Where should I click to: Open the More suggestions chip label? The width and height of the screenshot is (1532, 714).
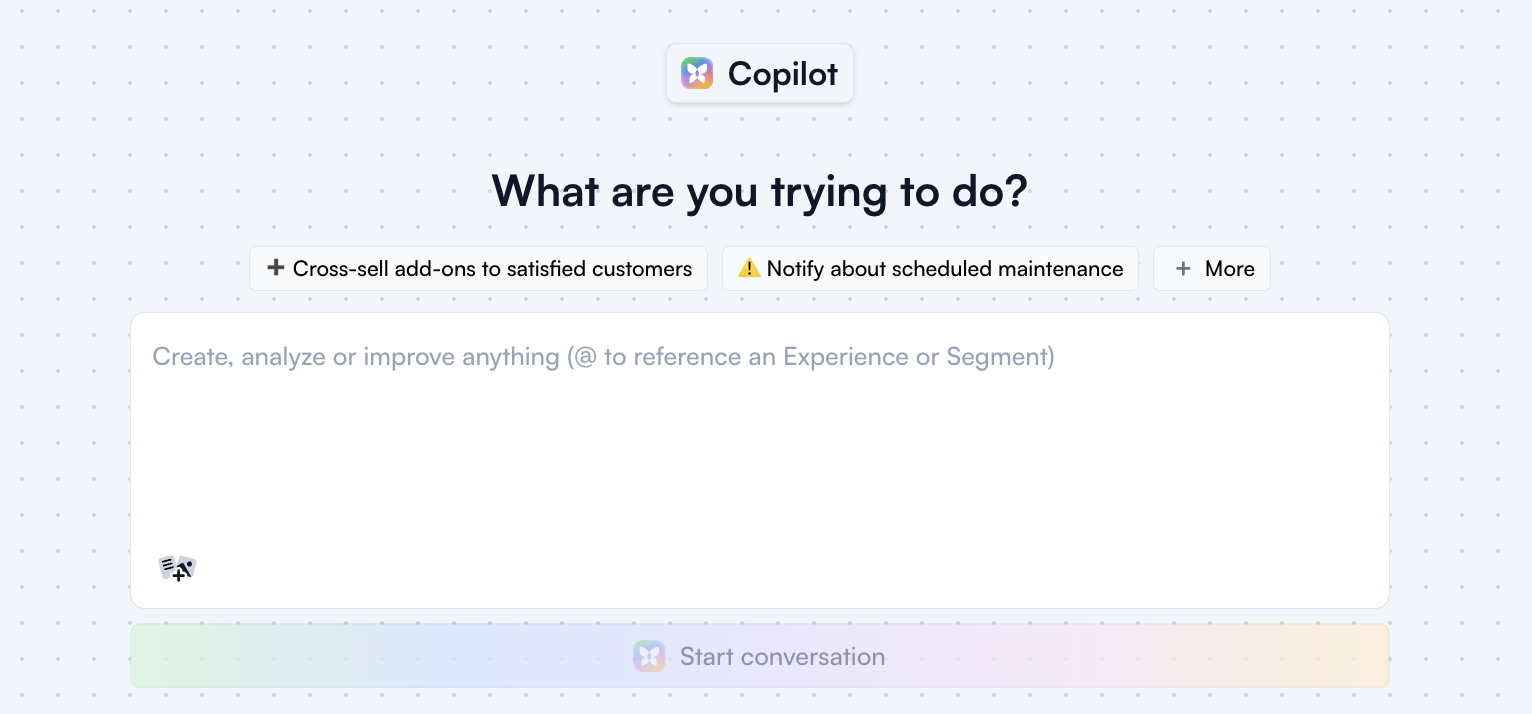point(1230,269)
